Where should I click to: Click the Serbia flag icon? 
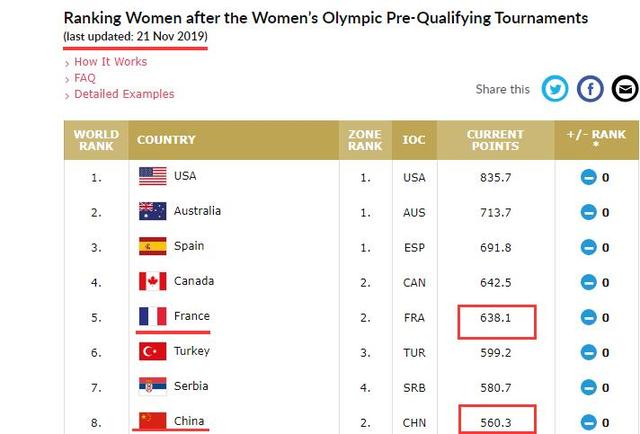[153, 386]
